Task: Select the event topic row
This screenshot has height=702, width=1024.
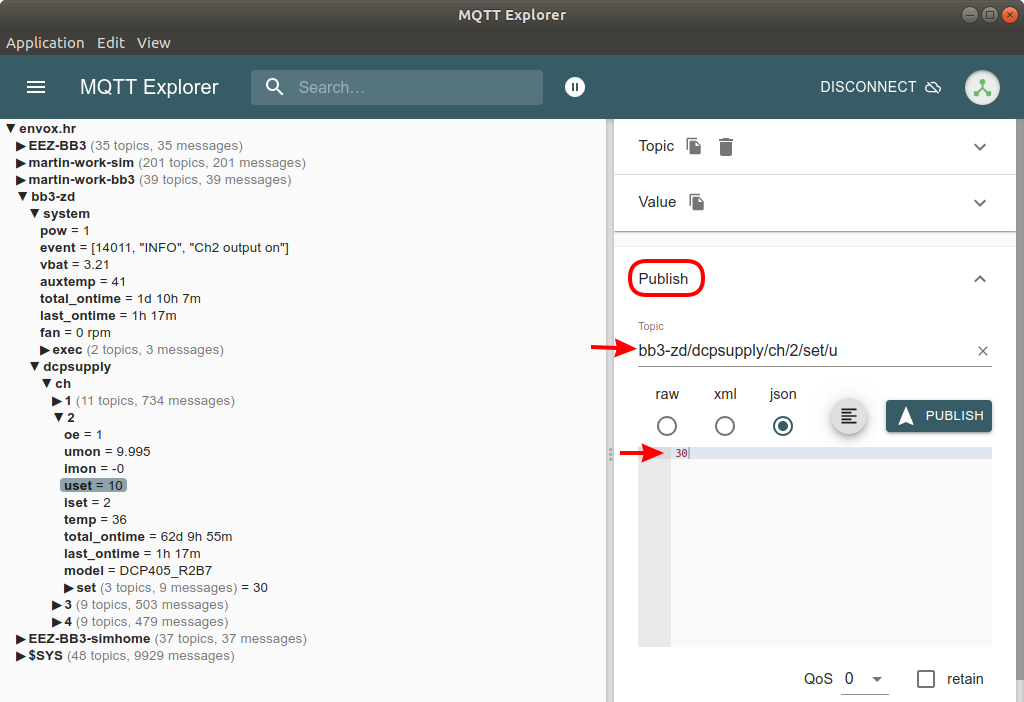Action: 164,247
